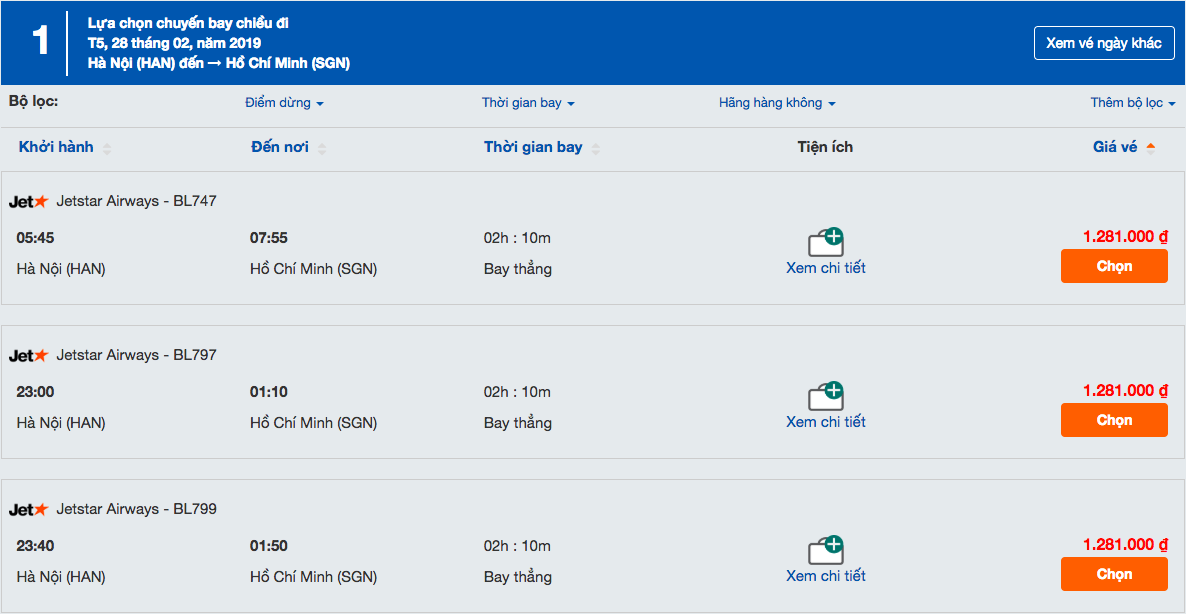The image size is (1186, 614).
Task: Click Jetstar logo on the BL799 flight
Action: pyautogui.click(x=28, y=509)
